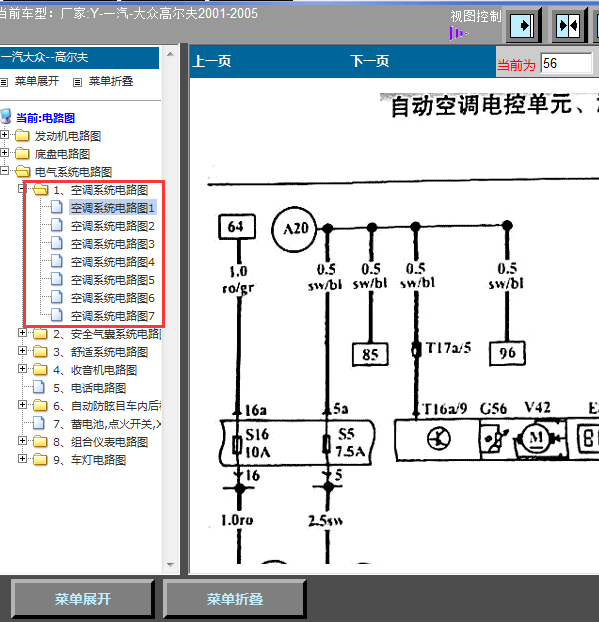
Task: Open the 空调系统电路图5 tree item
Action: 113,280
